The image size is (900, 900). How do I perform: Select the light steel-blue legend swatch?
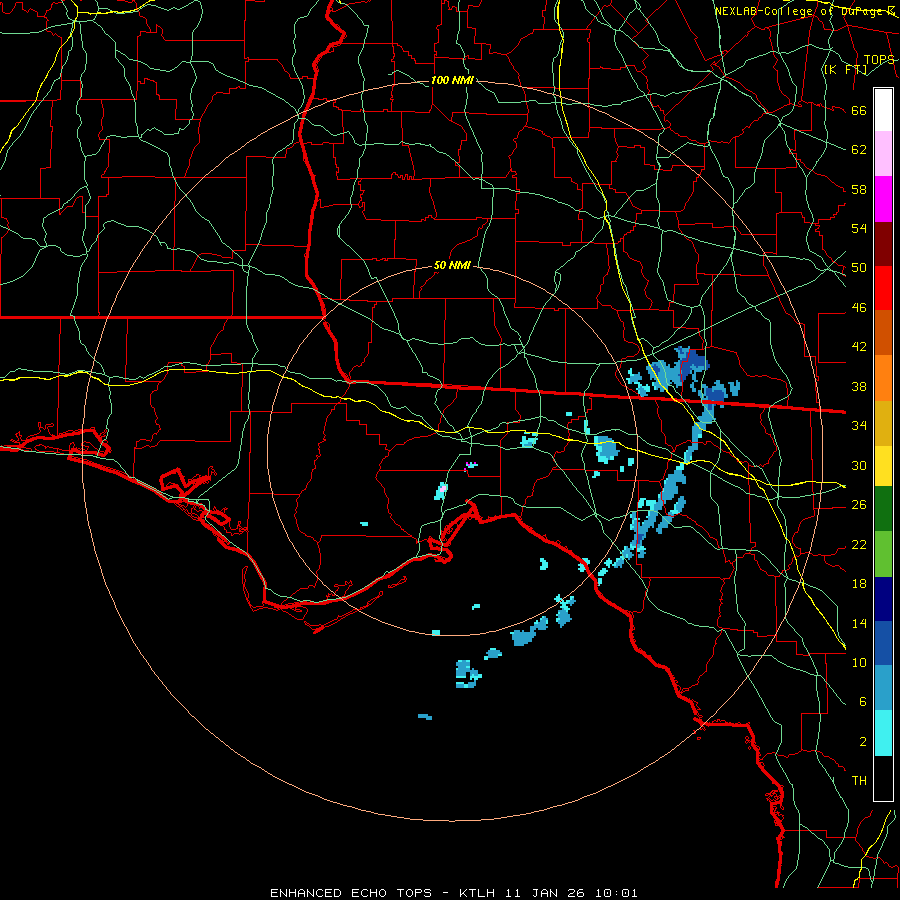point(883,687)
